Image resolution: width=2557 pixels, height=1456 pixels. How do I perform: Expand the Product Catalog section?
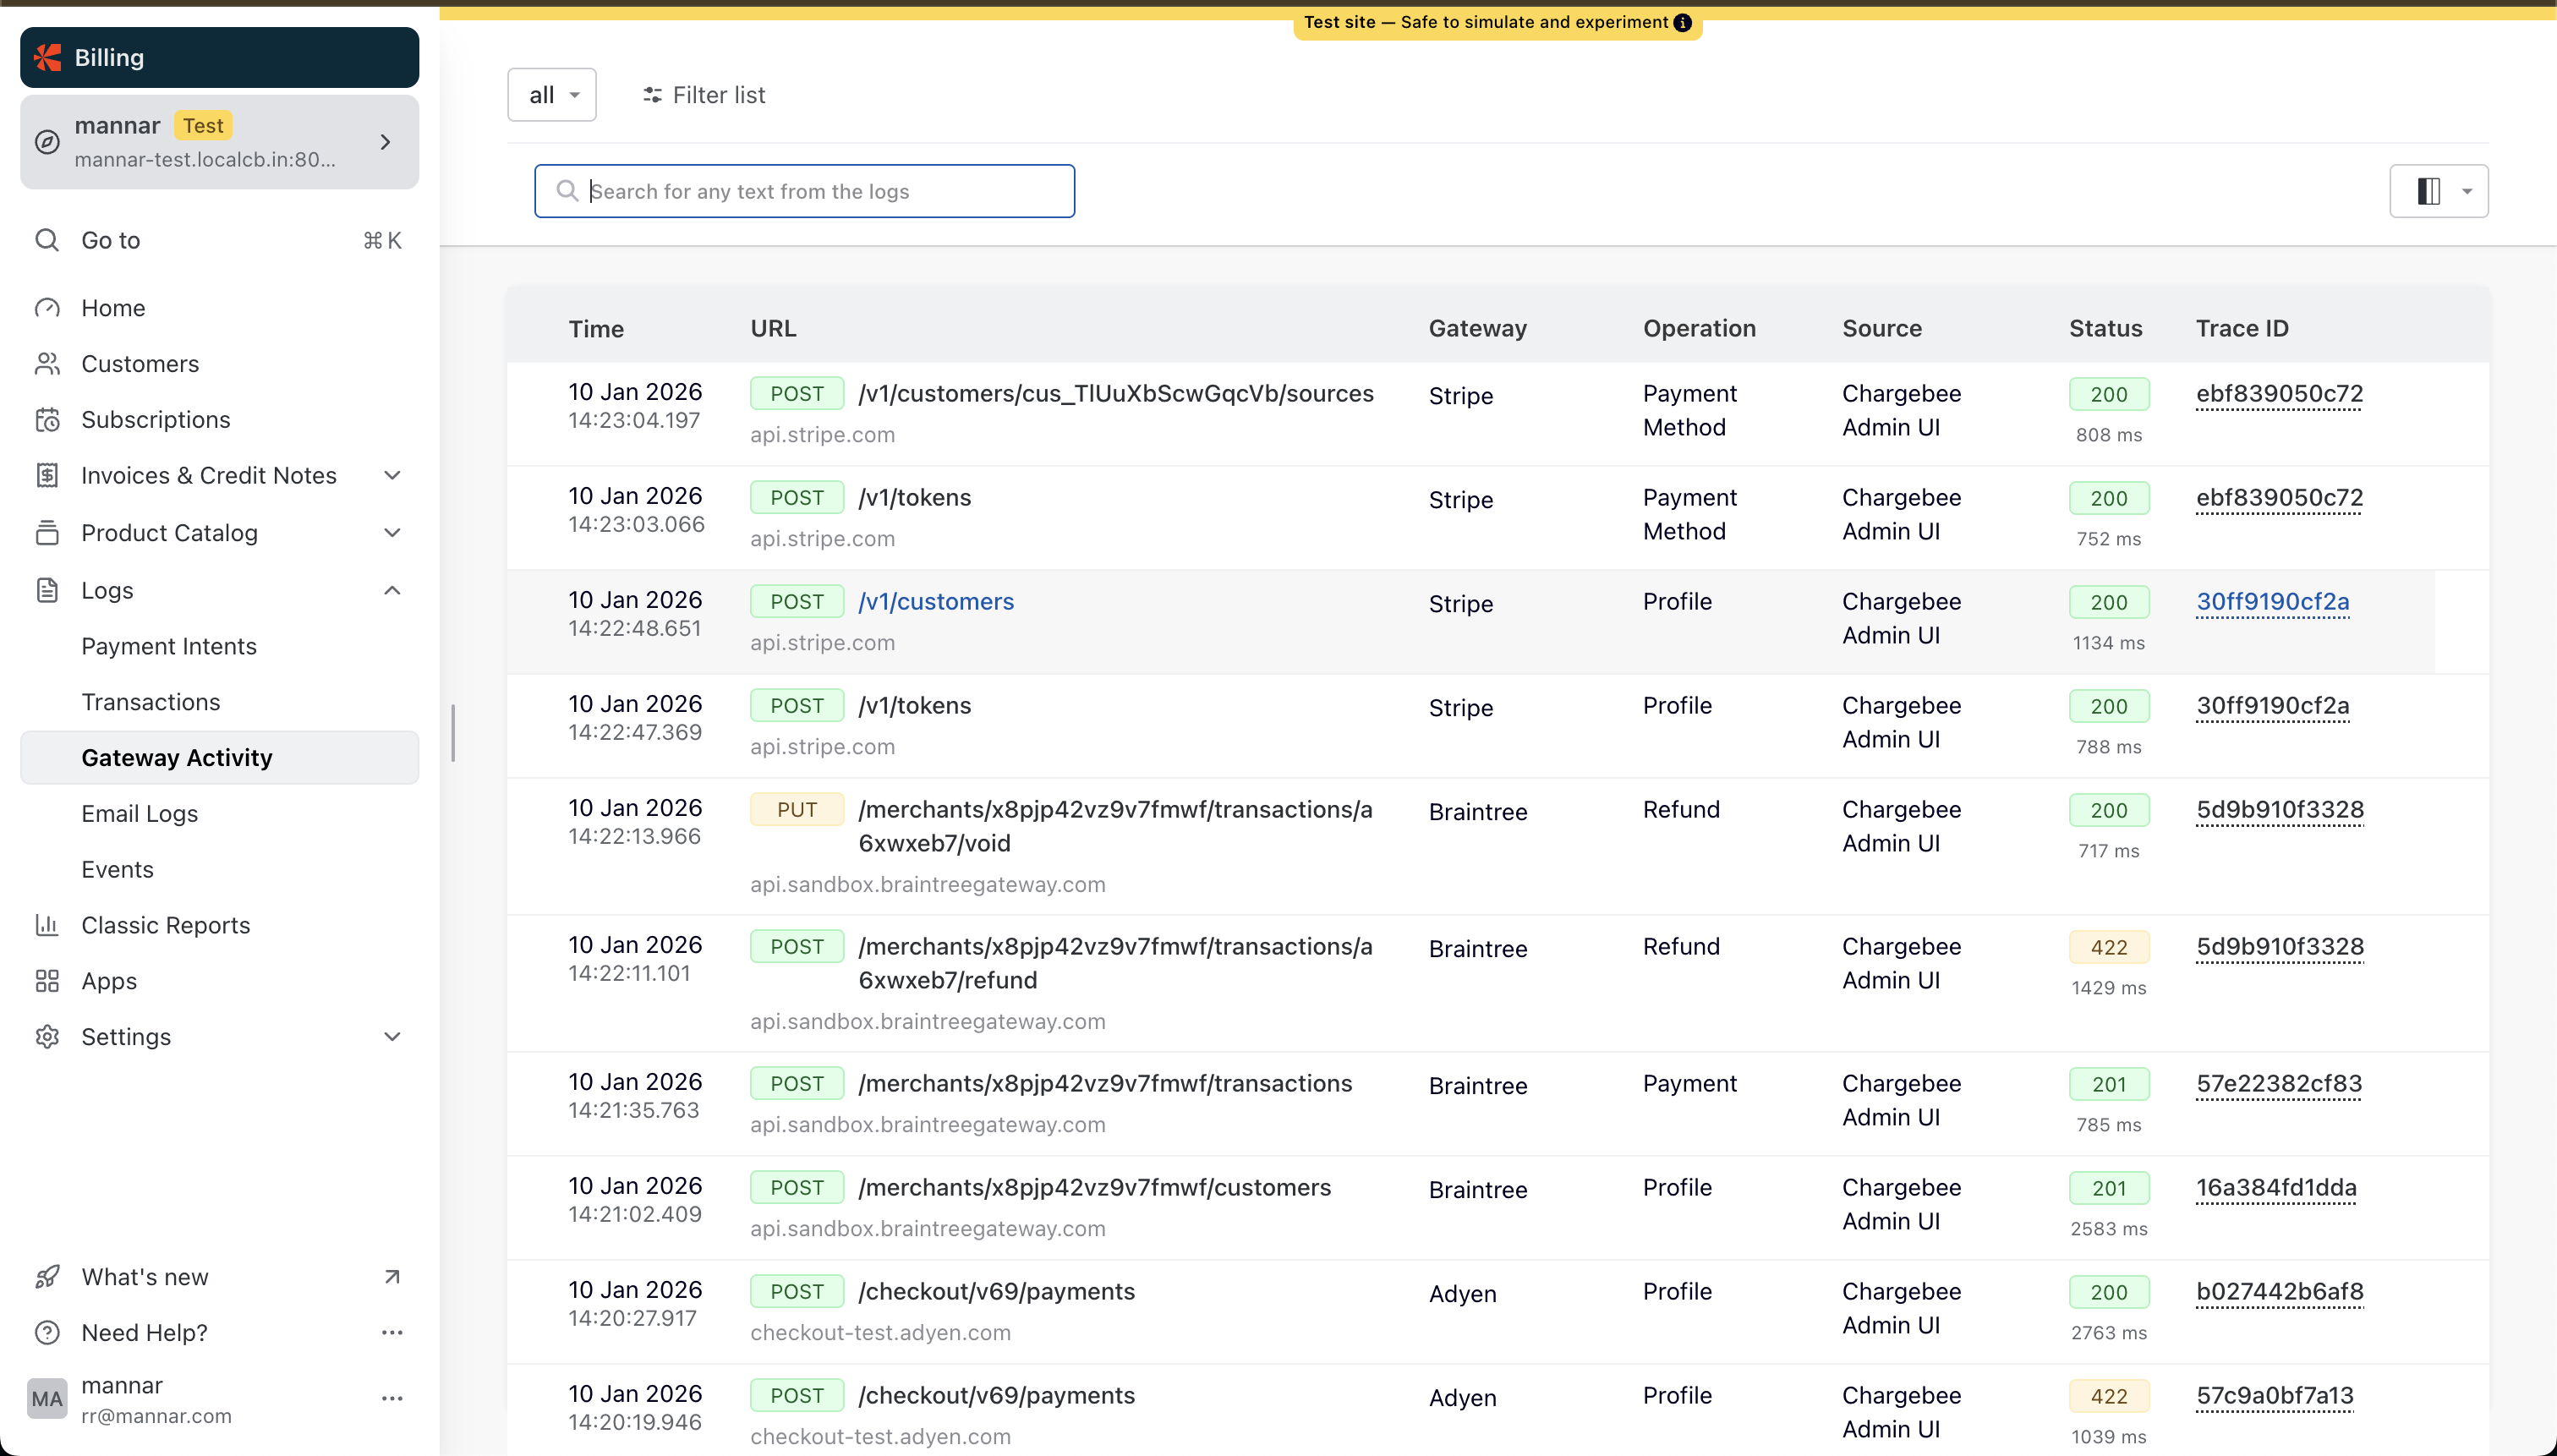tap(392, 533)
